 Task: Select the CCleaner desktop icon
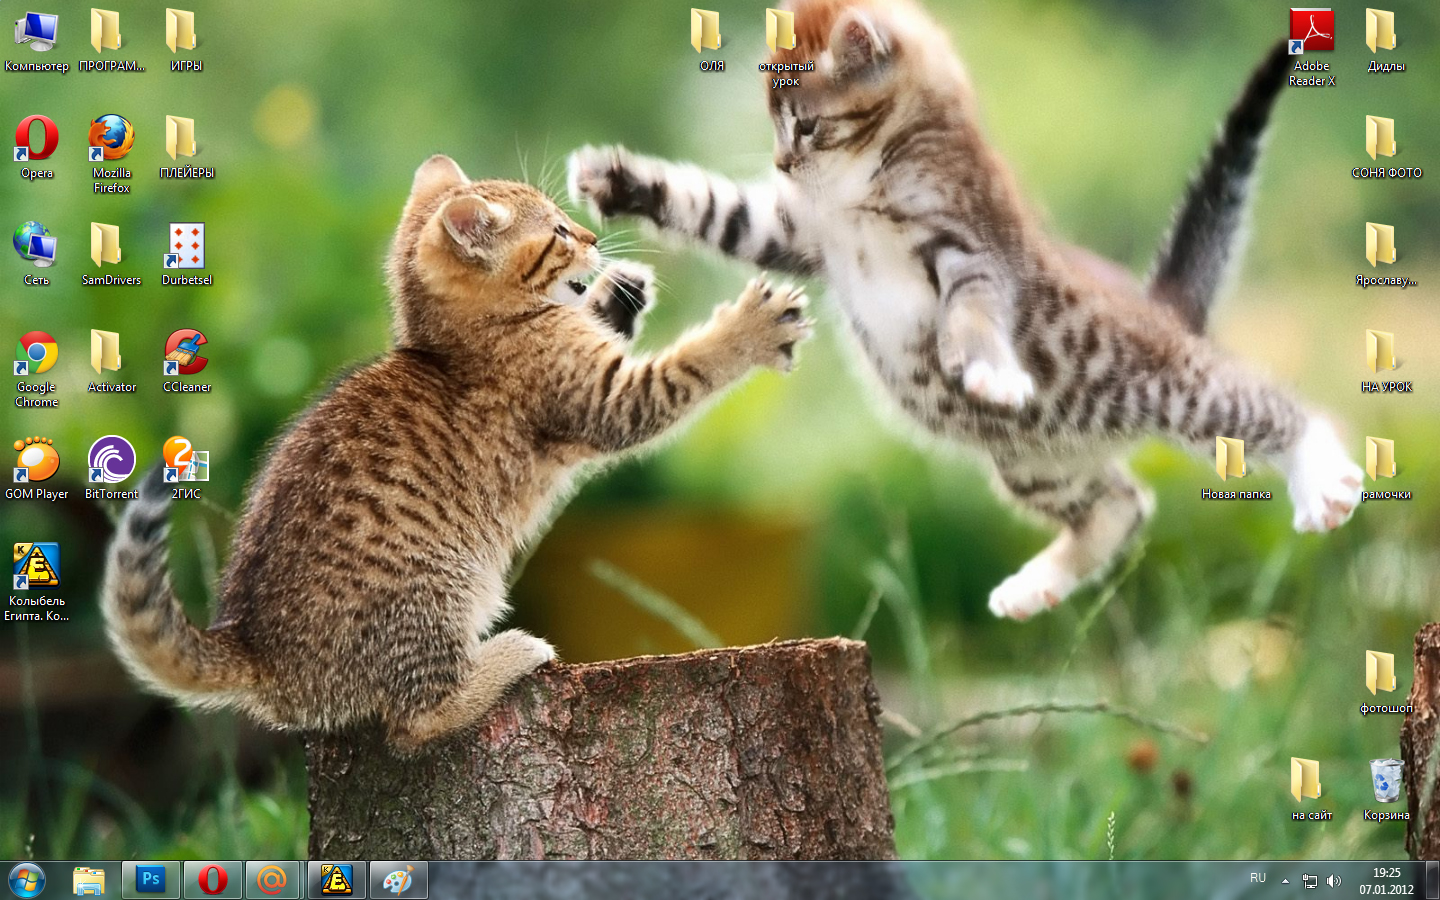click(186, 355)
